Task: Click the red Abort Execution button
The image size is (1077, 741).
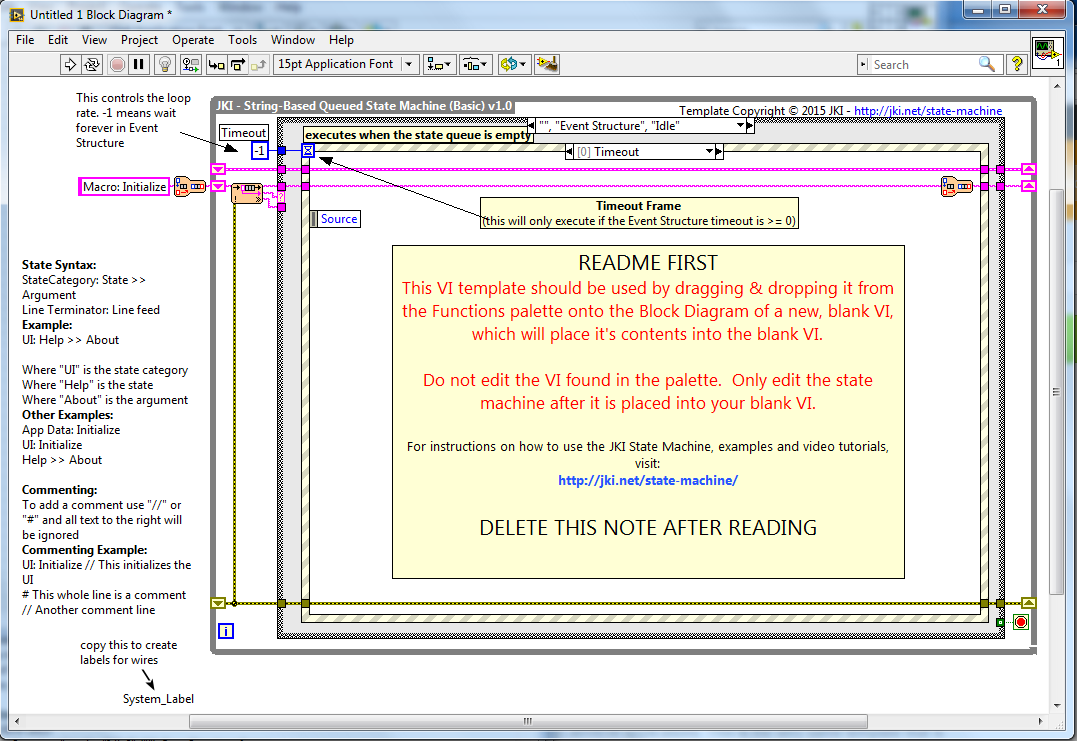Action: (117, 65)
